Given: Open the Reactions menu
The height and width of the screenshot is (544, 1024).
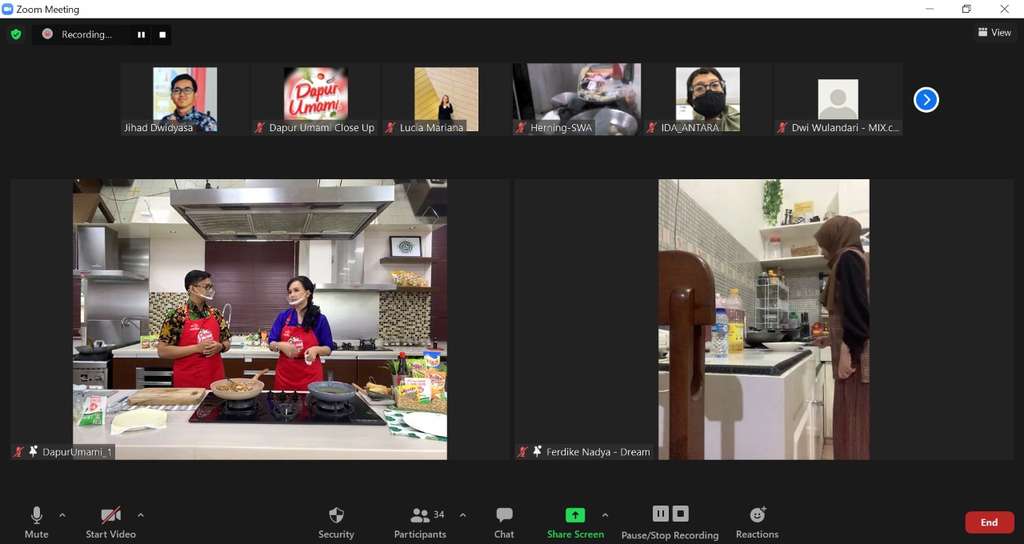Looking at the screenshot, I should tap(757, 522).
